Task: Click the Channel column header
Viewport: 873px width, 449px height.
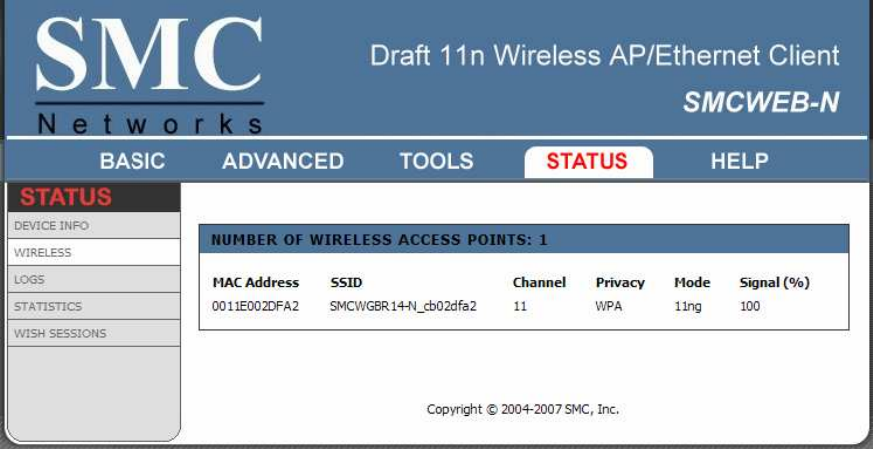Action: pyautogui.click(x=539, y=282)
